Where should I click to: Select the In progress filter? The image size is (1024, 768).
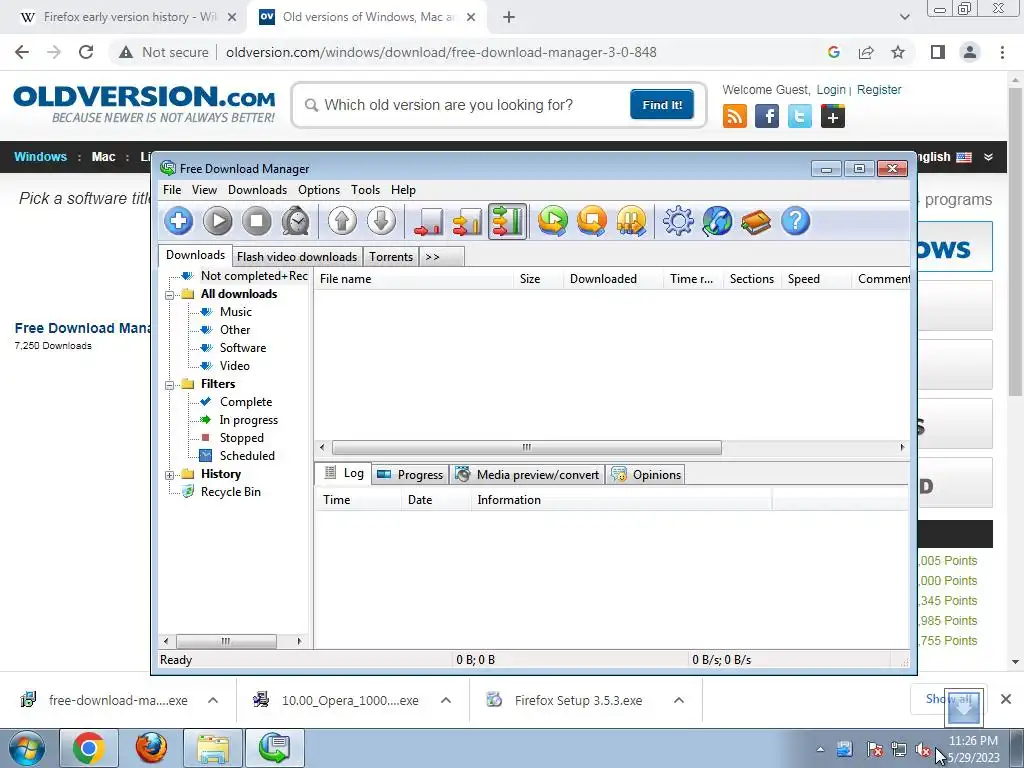pyautogui.click(x=248, y=420)
